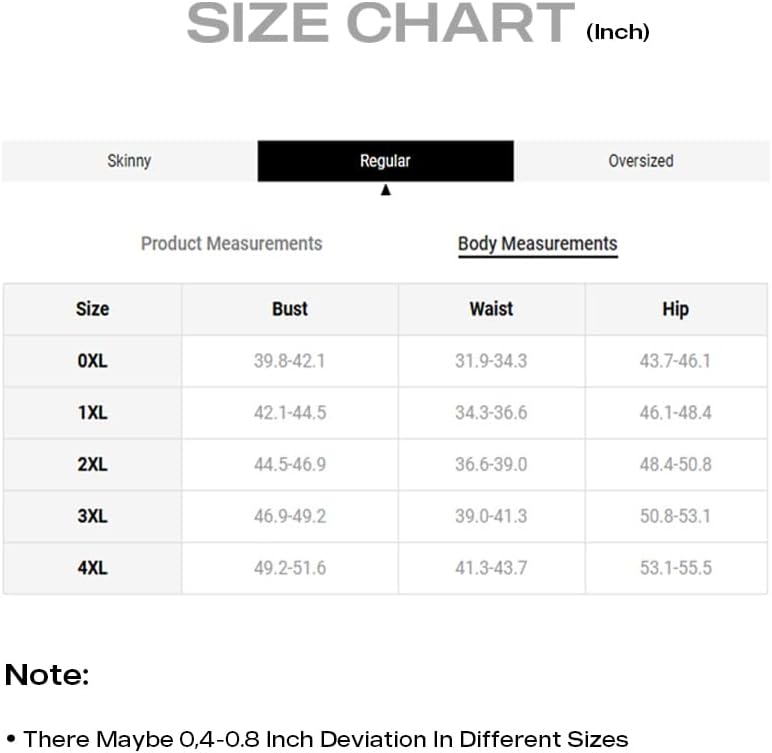Select the 1XL size row label

(93, 413)
